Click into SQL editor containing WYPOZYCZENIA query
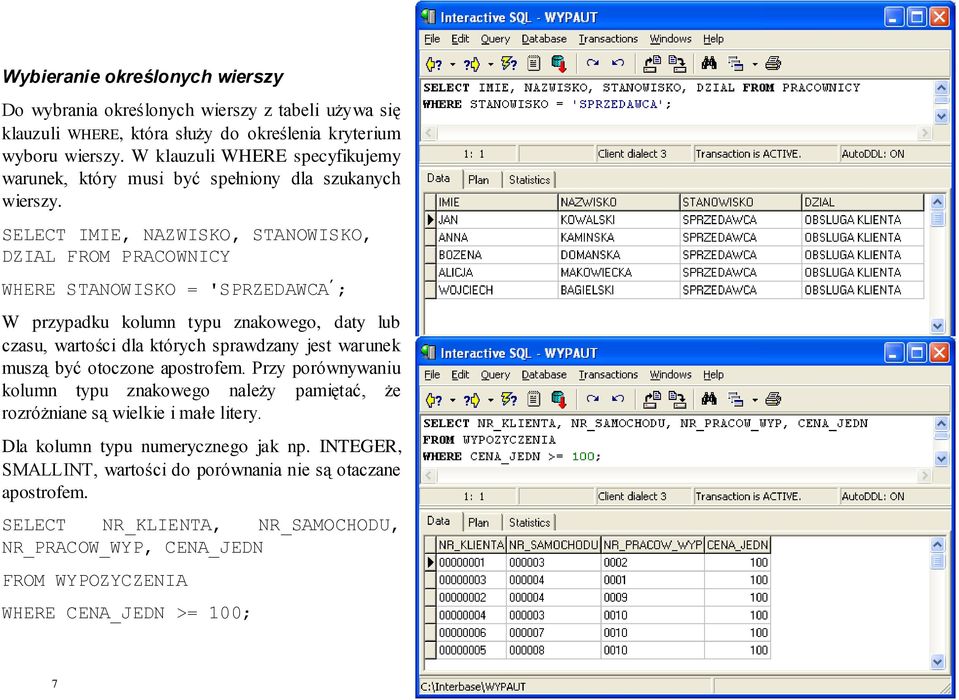This screenshot has height=700, width=959. (676, 441)
